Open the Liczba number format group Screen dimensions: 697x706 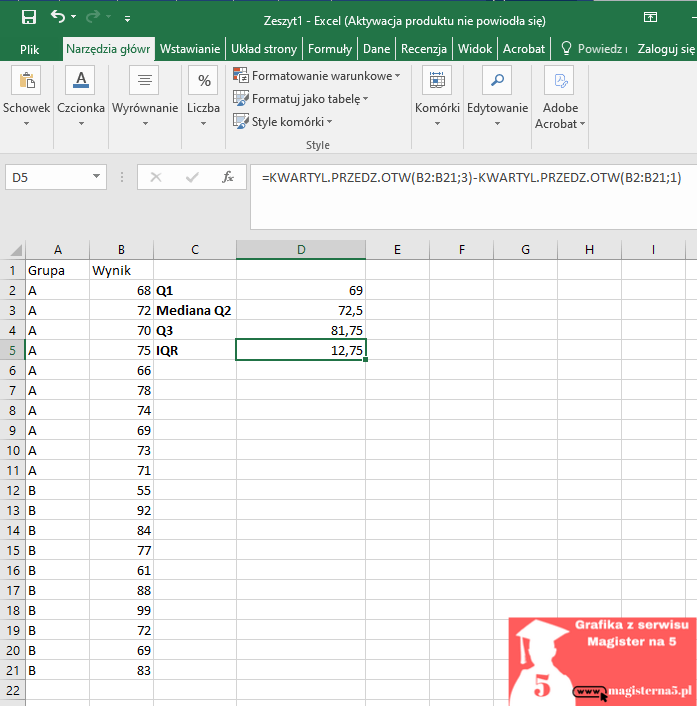(x=203, y=98)
